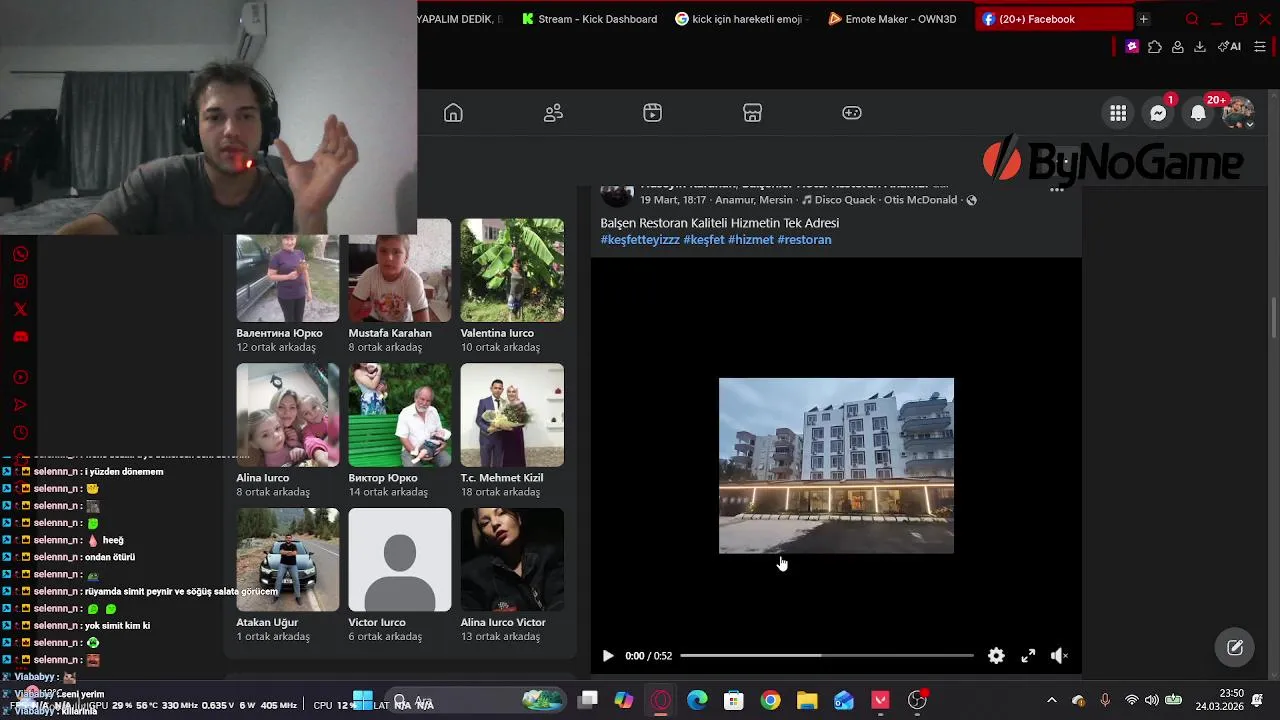Open browser profile account icon
This screenshot has height=720, width=1280.
(1178, 46)
